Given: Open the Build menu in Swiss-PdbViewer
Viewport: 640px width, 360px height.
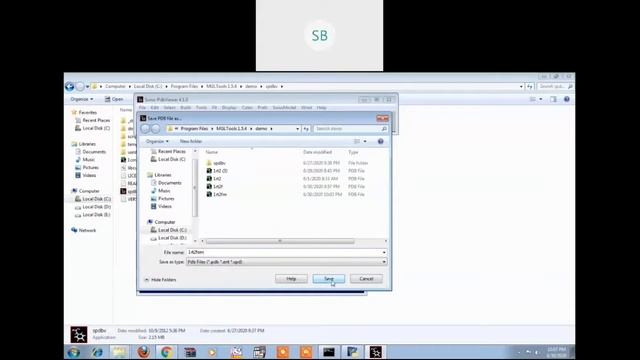Looking at the screenshot, I should pos(186,108).
